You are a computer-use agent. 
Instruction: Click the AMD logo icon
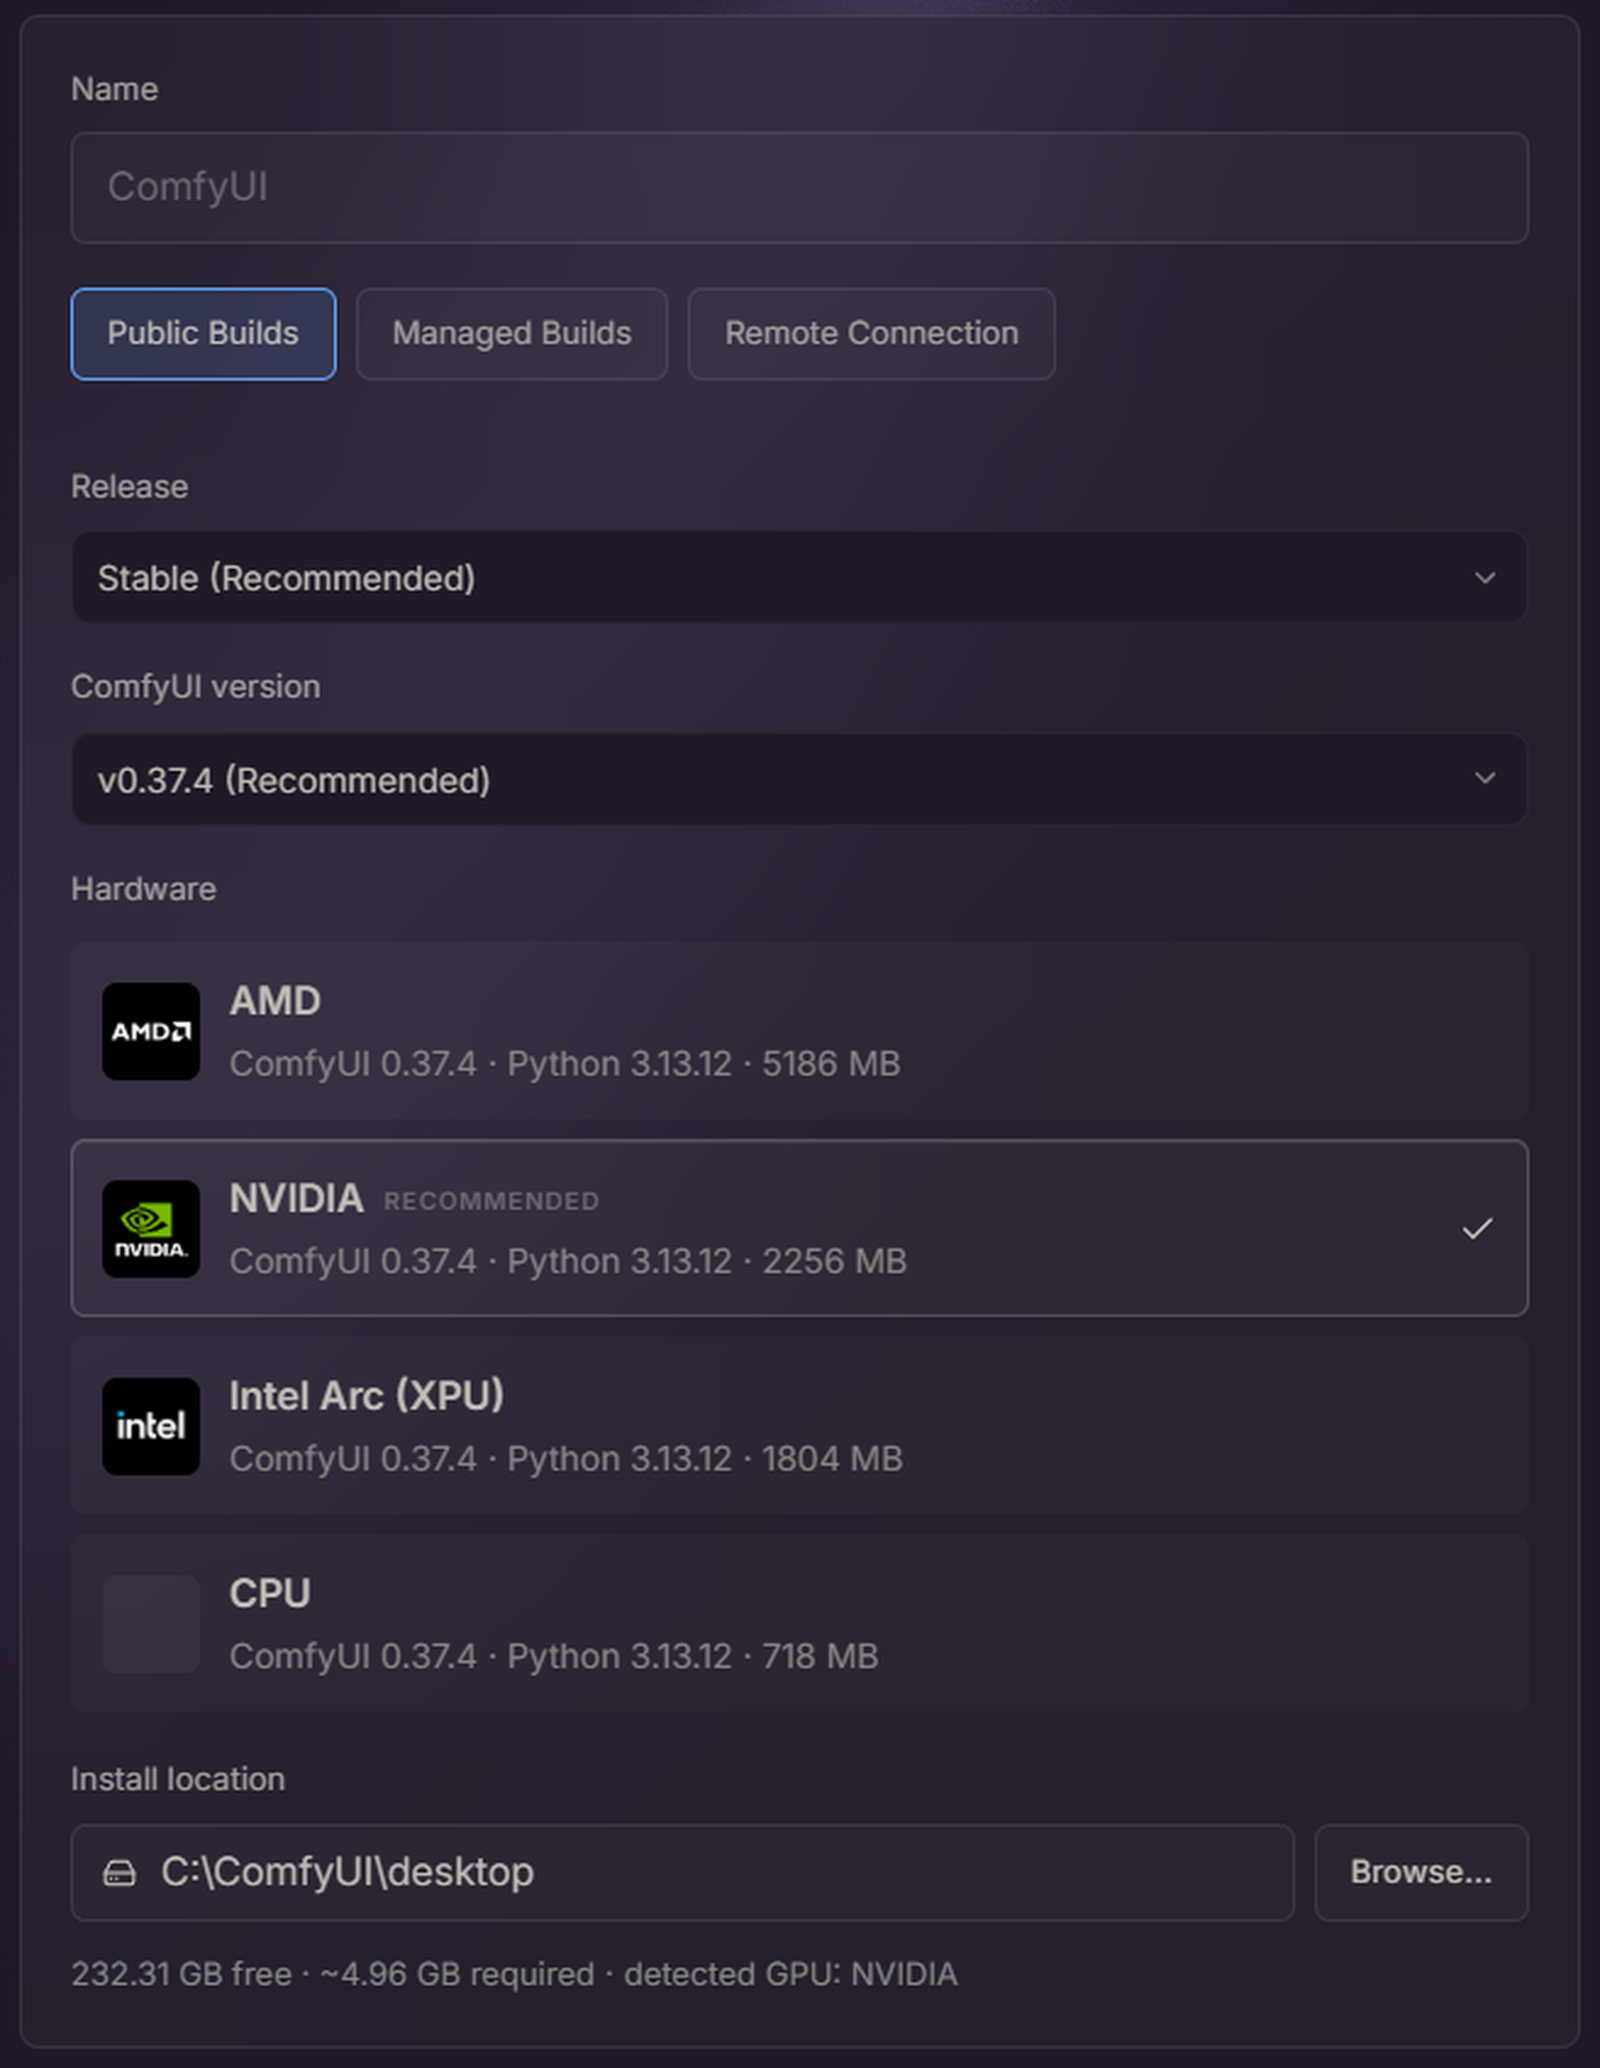(x=151, y=1031)
